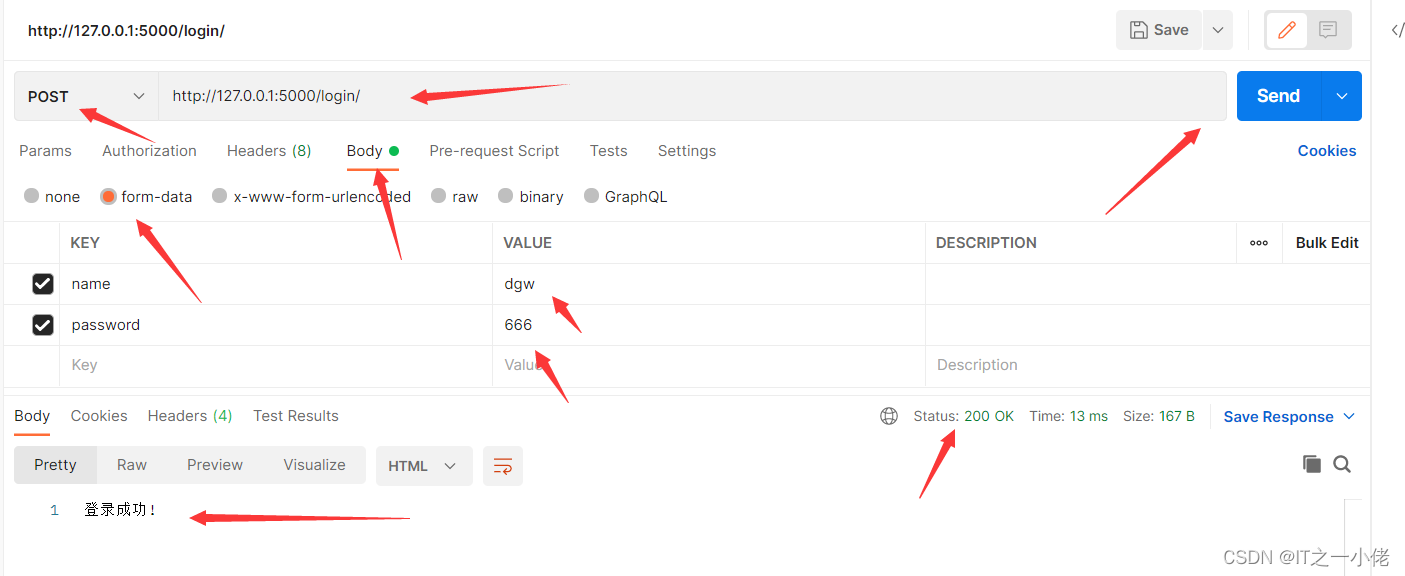Switch to Pretty response view

pos(55,465)
